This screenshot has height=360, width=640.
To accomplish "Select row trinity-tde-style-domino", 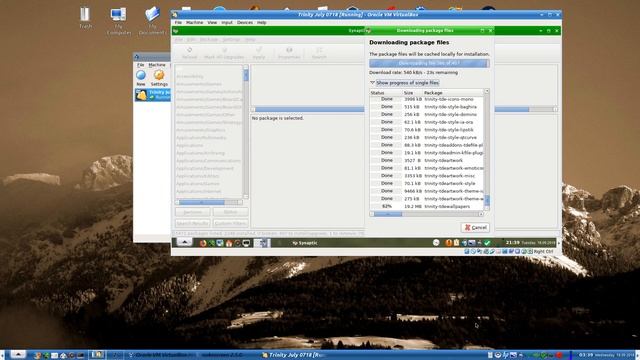I will pos(427,115).
